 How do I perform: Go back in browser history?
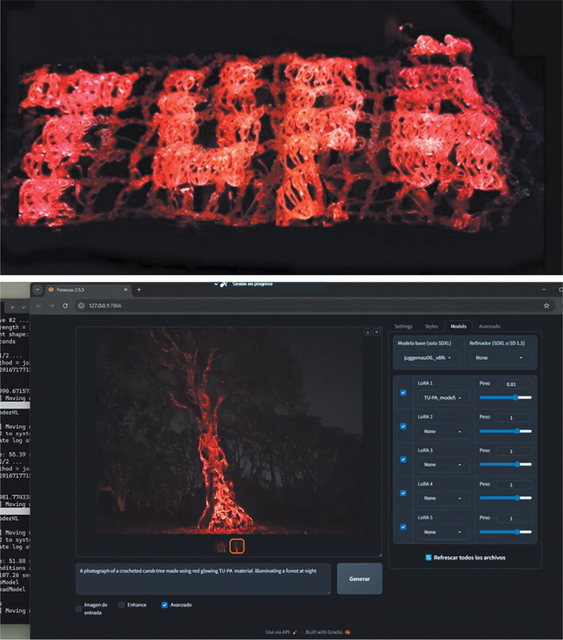tap(38, 306)
